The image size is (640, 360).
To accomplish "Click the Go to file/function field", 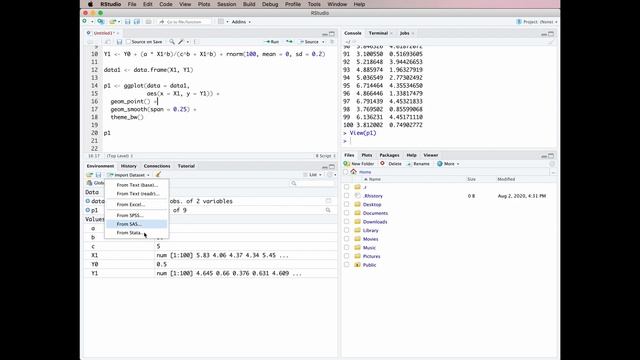I will (x=184, y=22).
